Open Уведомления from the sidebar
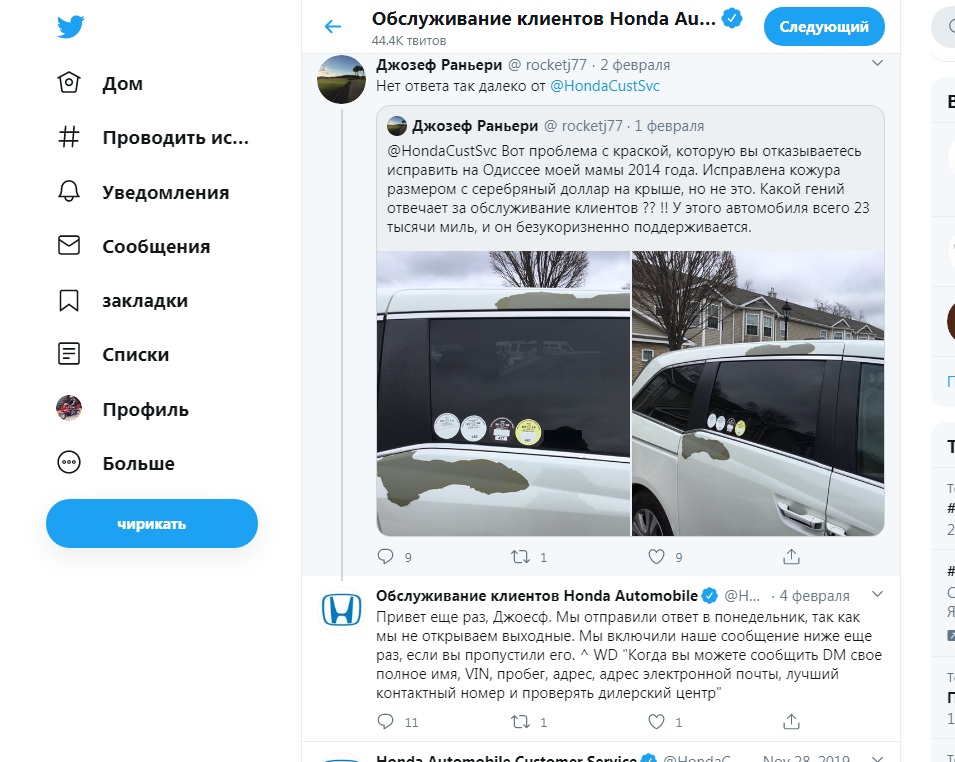Viewport: 955px width, 762px height. 143,192
